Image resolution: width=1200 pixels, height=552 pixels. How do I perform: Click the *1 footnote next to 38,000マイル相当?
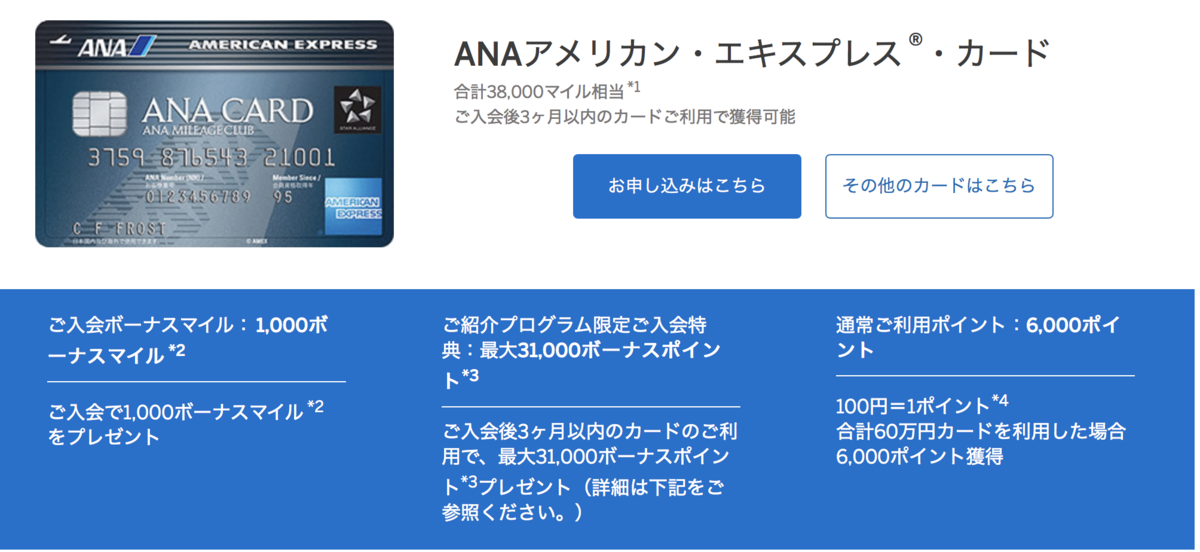pyautogui.click(x=634, y=88)
